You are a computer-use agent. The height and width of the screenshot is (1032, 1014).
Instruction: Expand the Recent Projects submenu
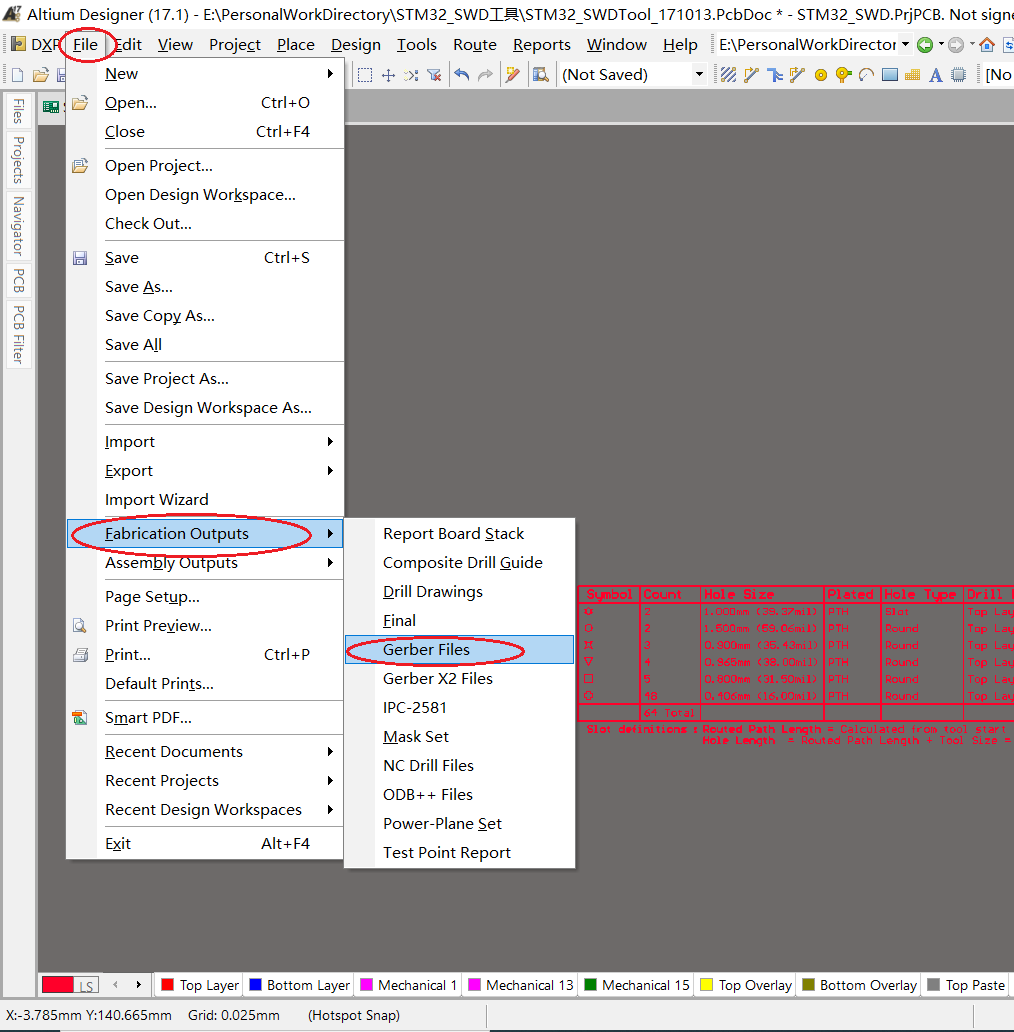tap(205, 781)
